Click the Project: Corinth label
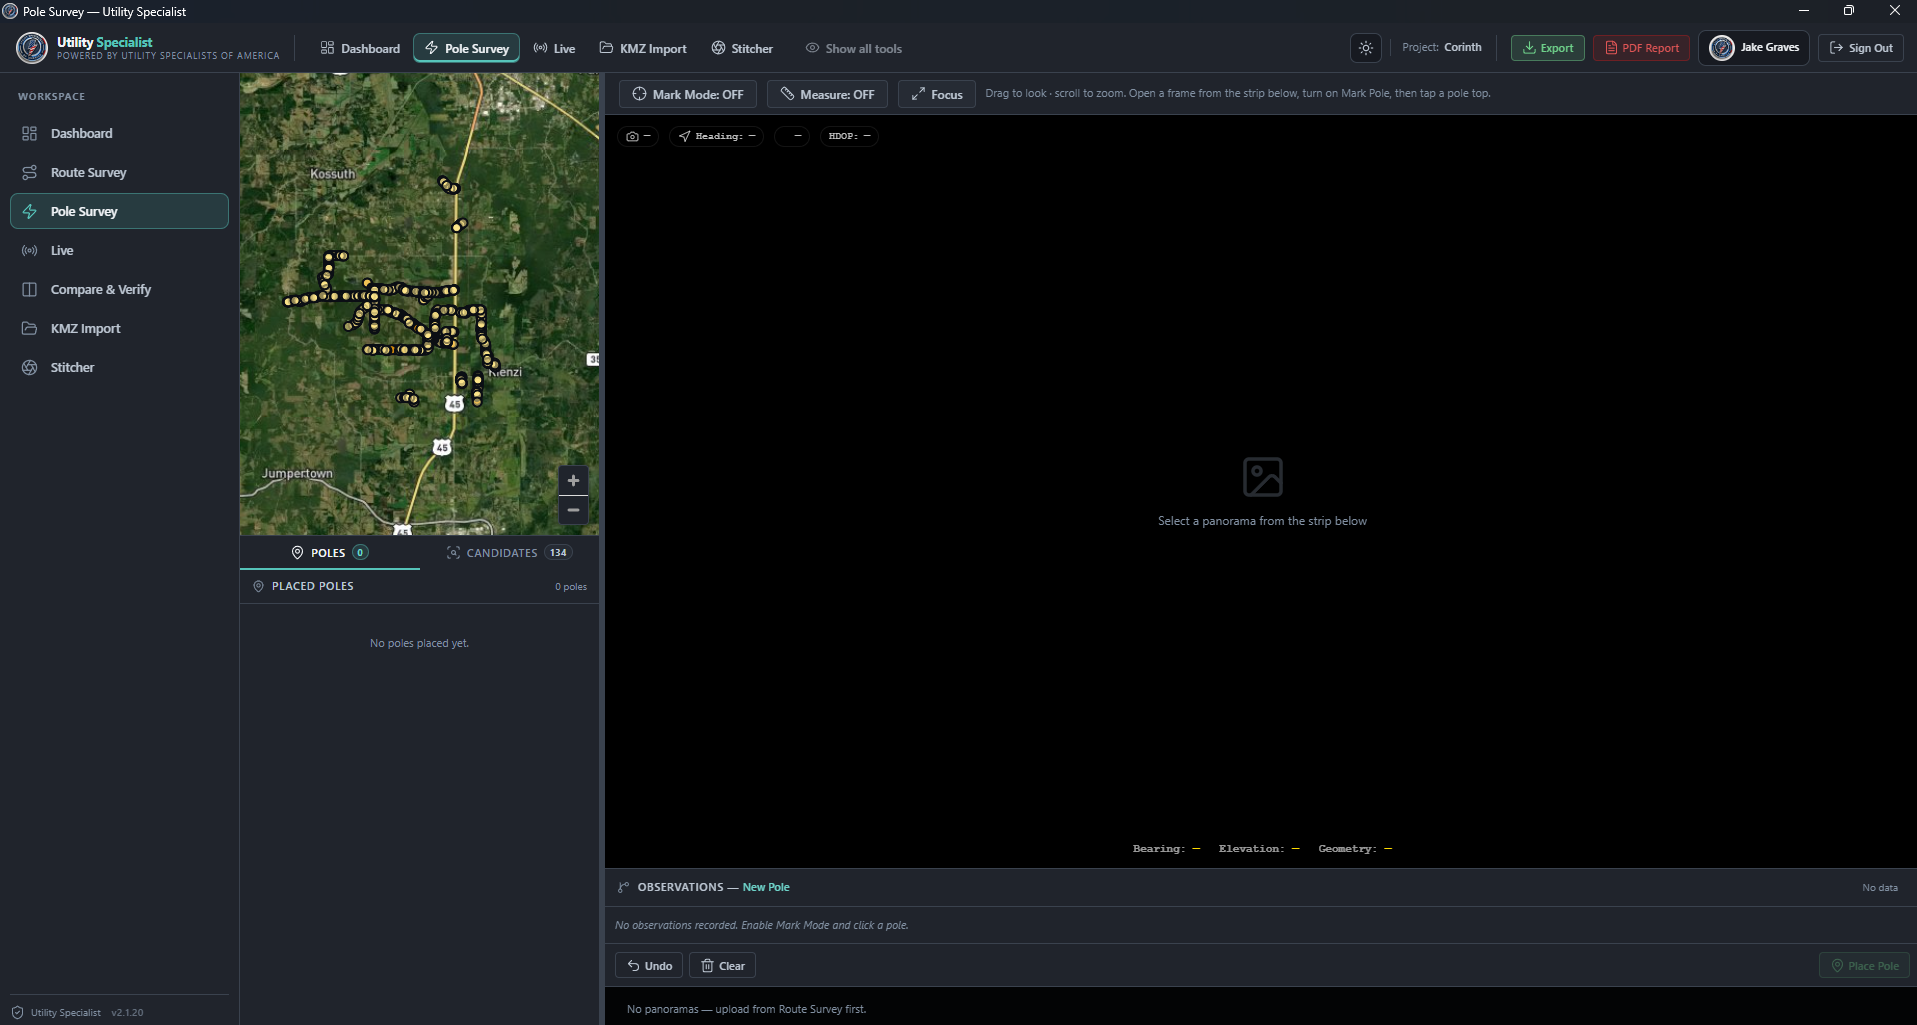 click(x=1441, y=47)
